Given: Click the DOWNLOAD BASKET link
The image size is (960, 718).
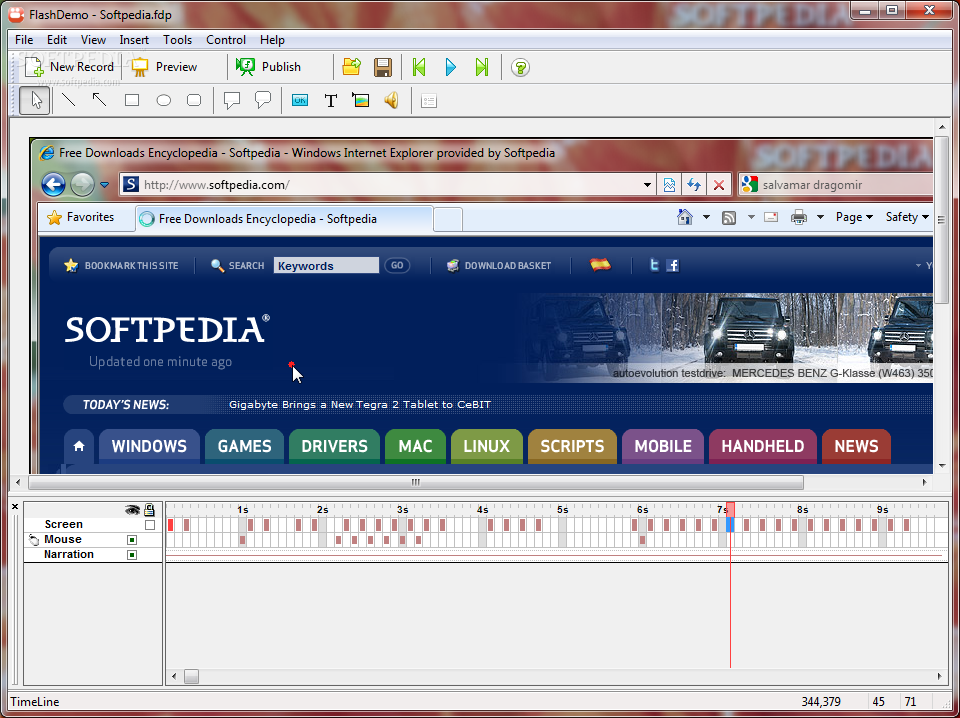Looking at the screenshot, I should coord(499,266).
